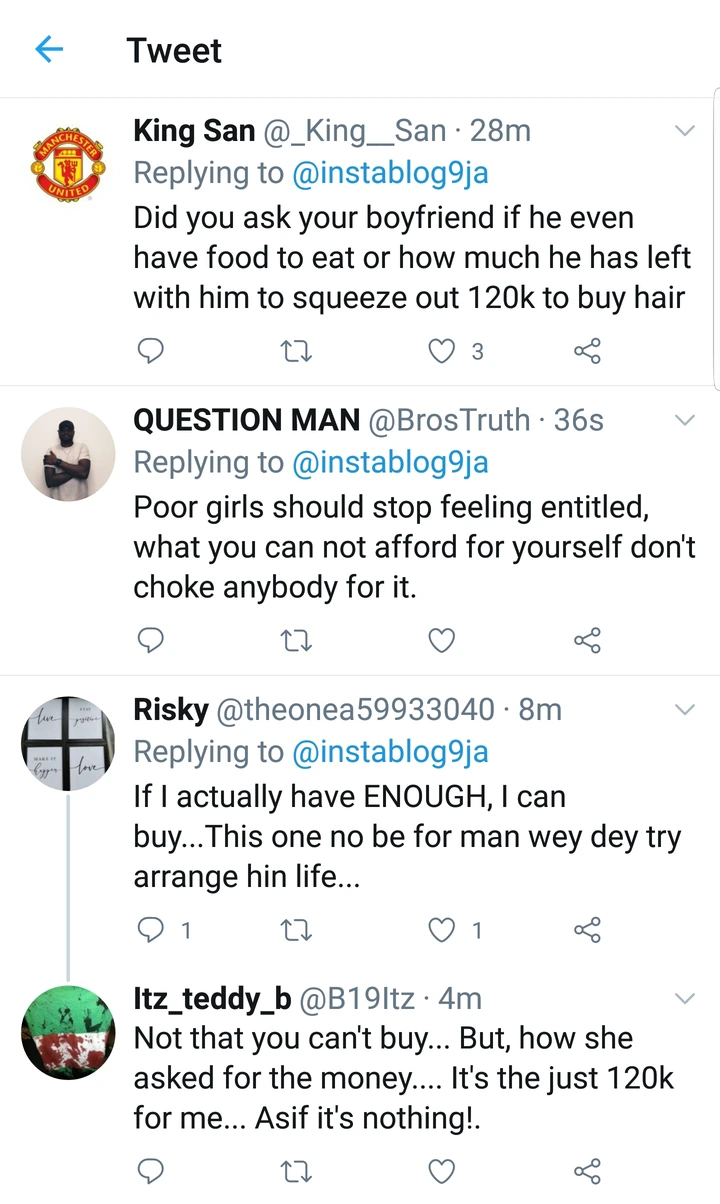Like QUESTION MAN's tweet
The height and width of the screenshot is (1204, 720).
tap(441, 640)
